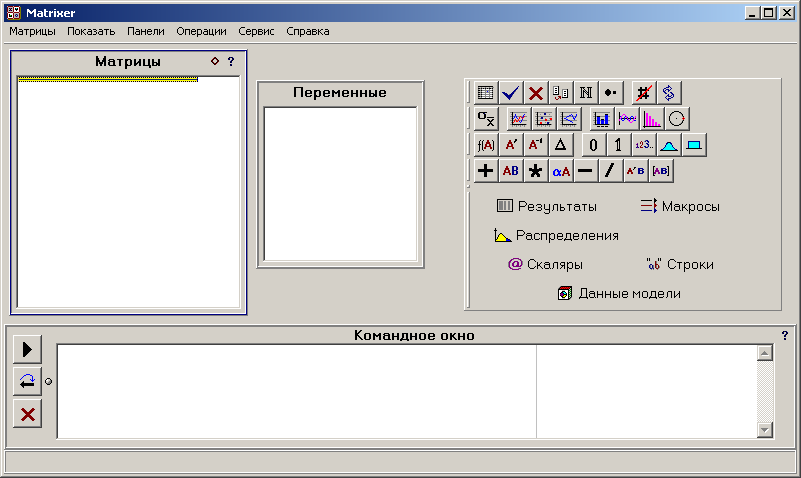Open the Сервис menu
This screenshot has height=478, width=801.
[256, 31]
